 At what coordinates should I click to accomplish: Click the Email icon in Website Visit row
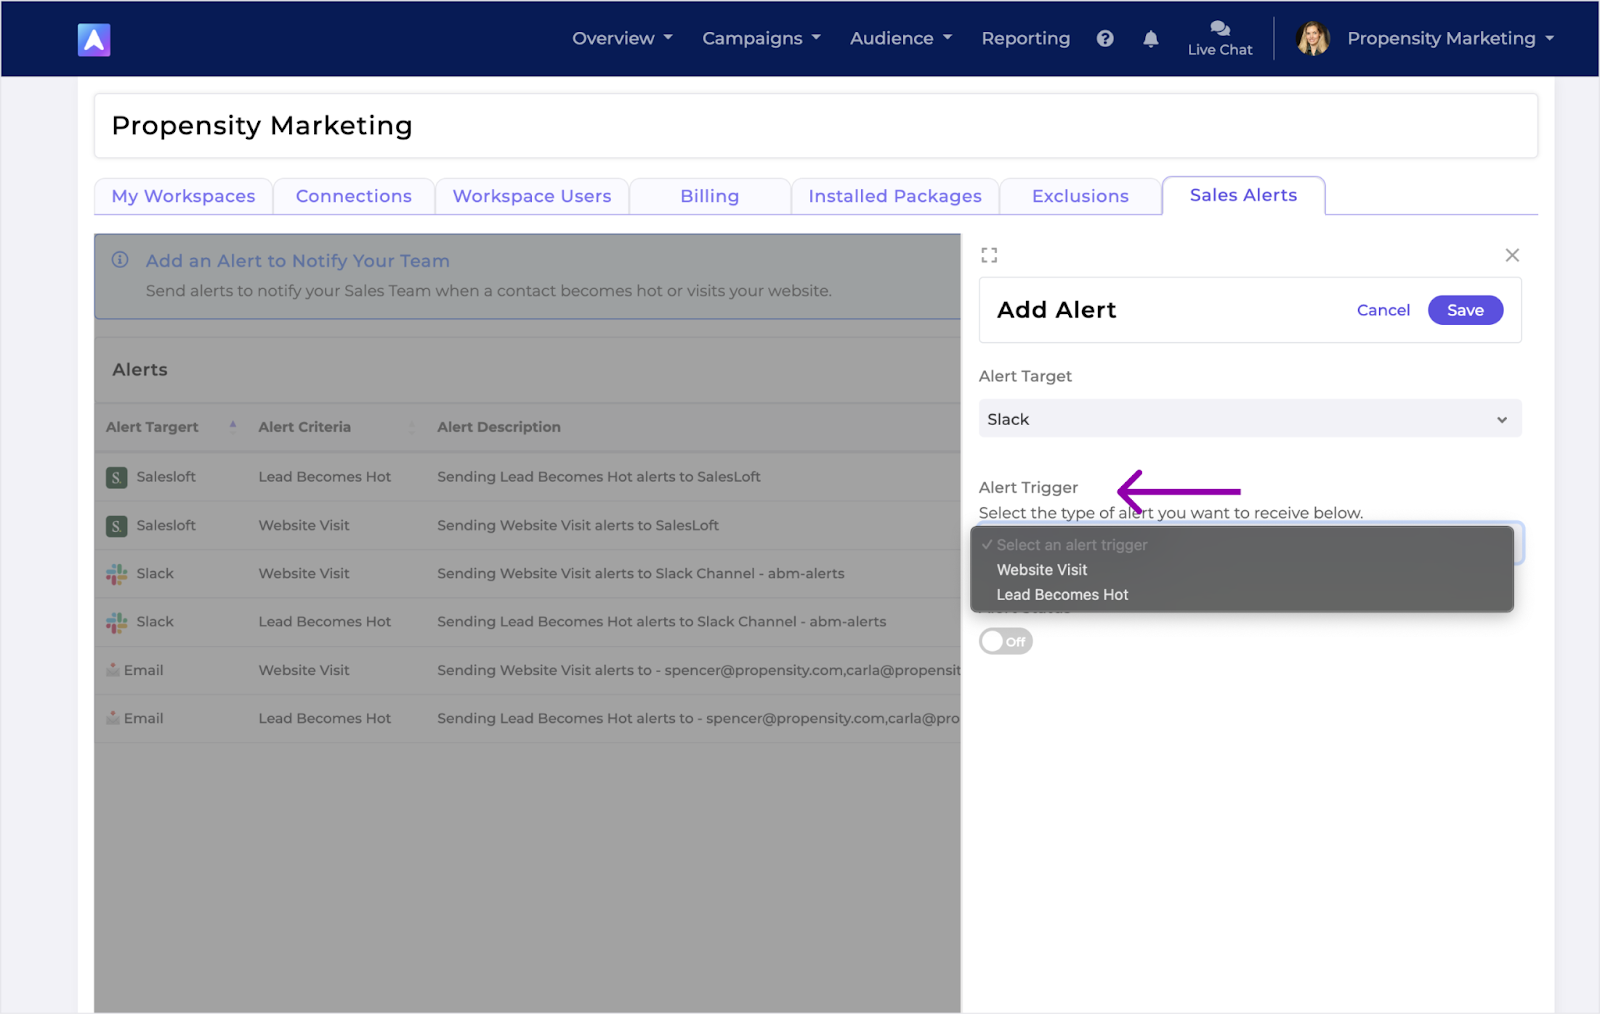pyautogui.click(x=113, y=670)
